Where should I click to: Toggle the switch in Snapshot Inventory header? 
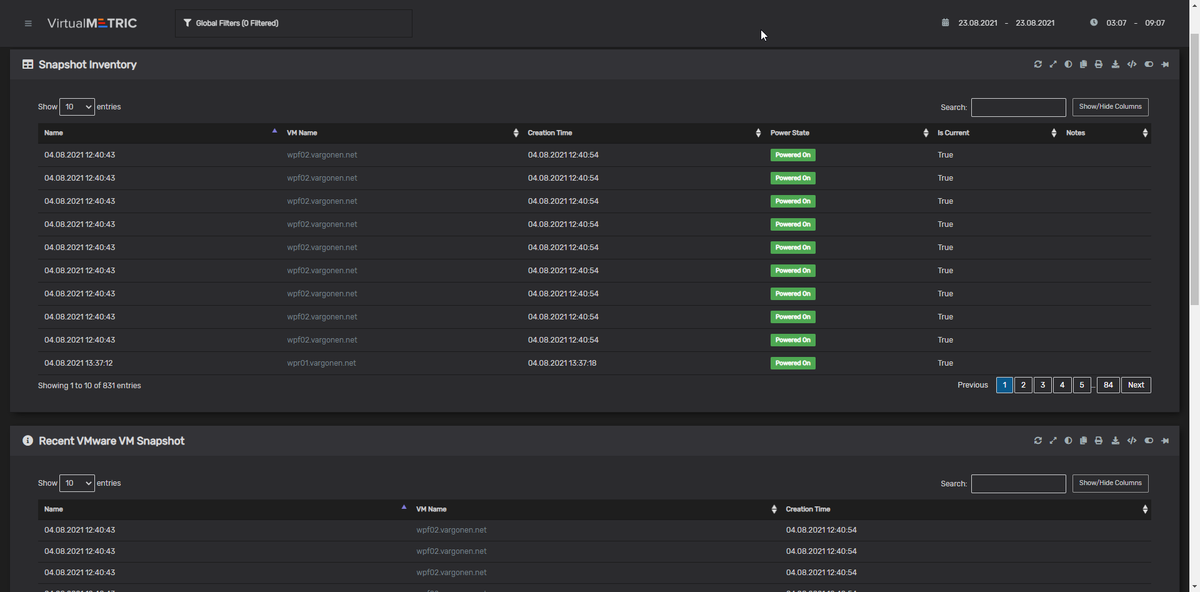tap(1149, 64)
